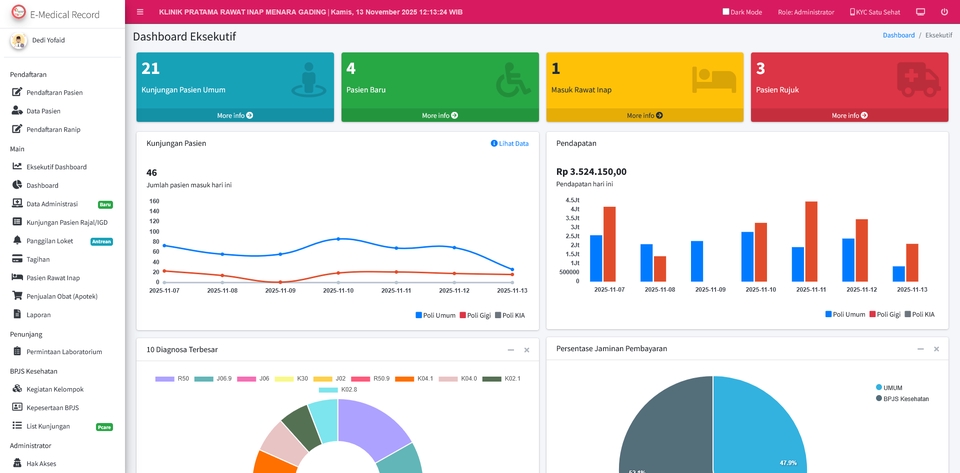Image resolution: width=960 pixels, height=473 pixels.
Task: Enable the Dark Mode checkbox
Action: pyautogui.click(x=726, y=12)
